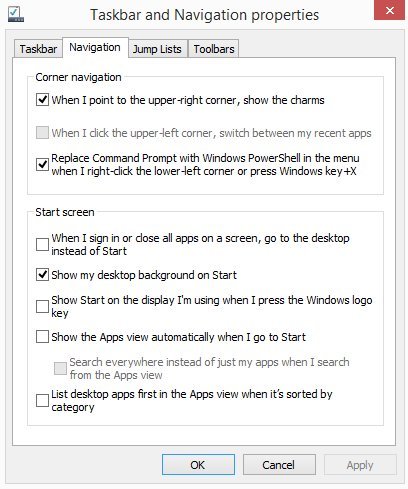The height and width of the screenshot is (489, 408).
Task: Uncheck Show my desktop background on Start
Action: pyautogui.click(x=42, y=275)
